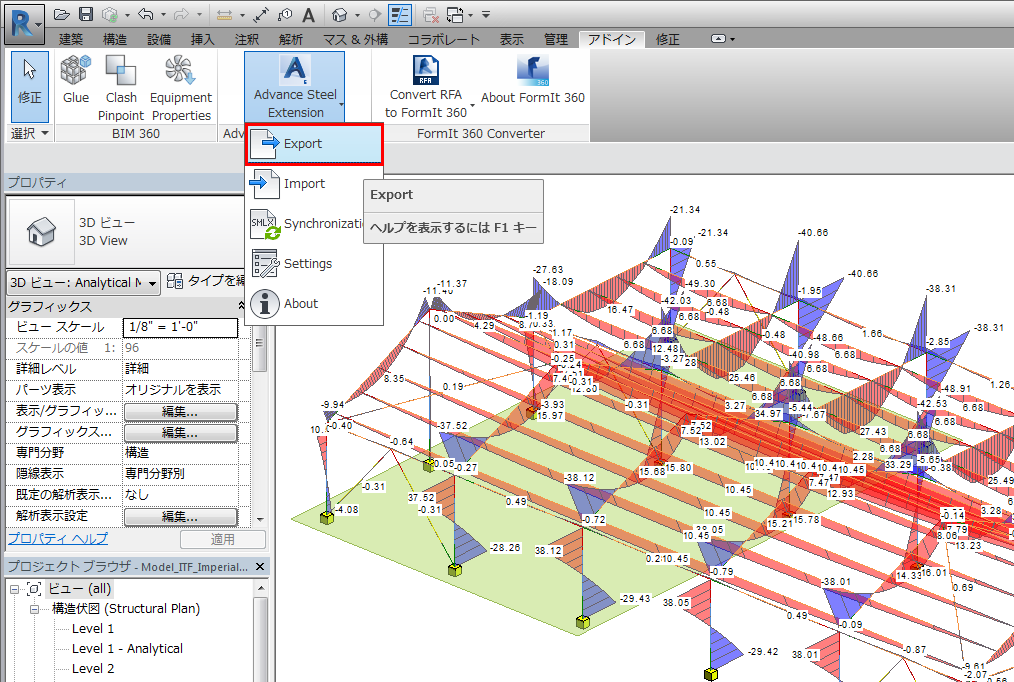Choose Export from Advance Steel menu

click(314, 144)
